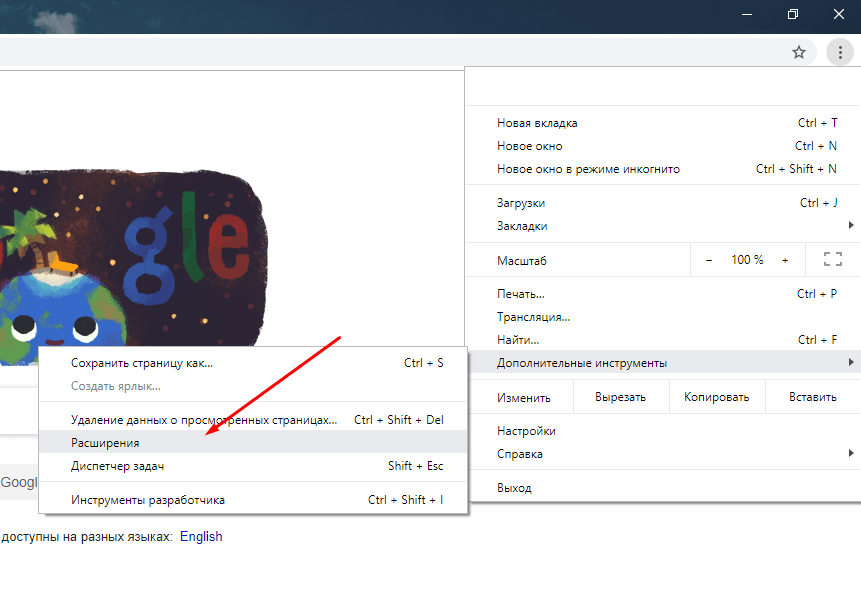The image size is (861, 597).
Task: Click the Вырезать button
Action: (620, 397)
